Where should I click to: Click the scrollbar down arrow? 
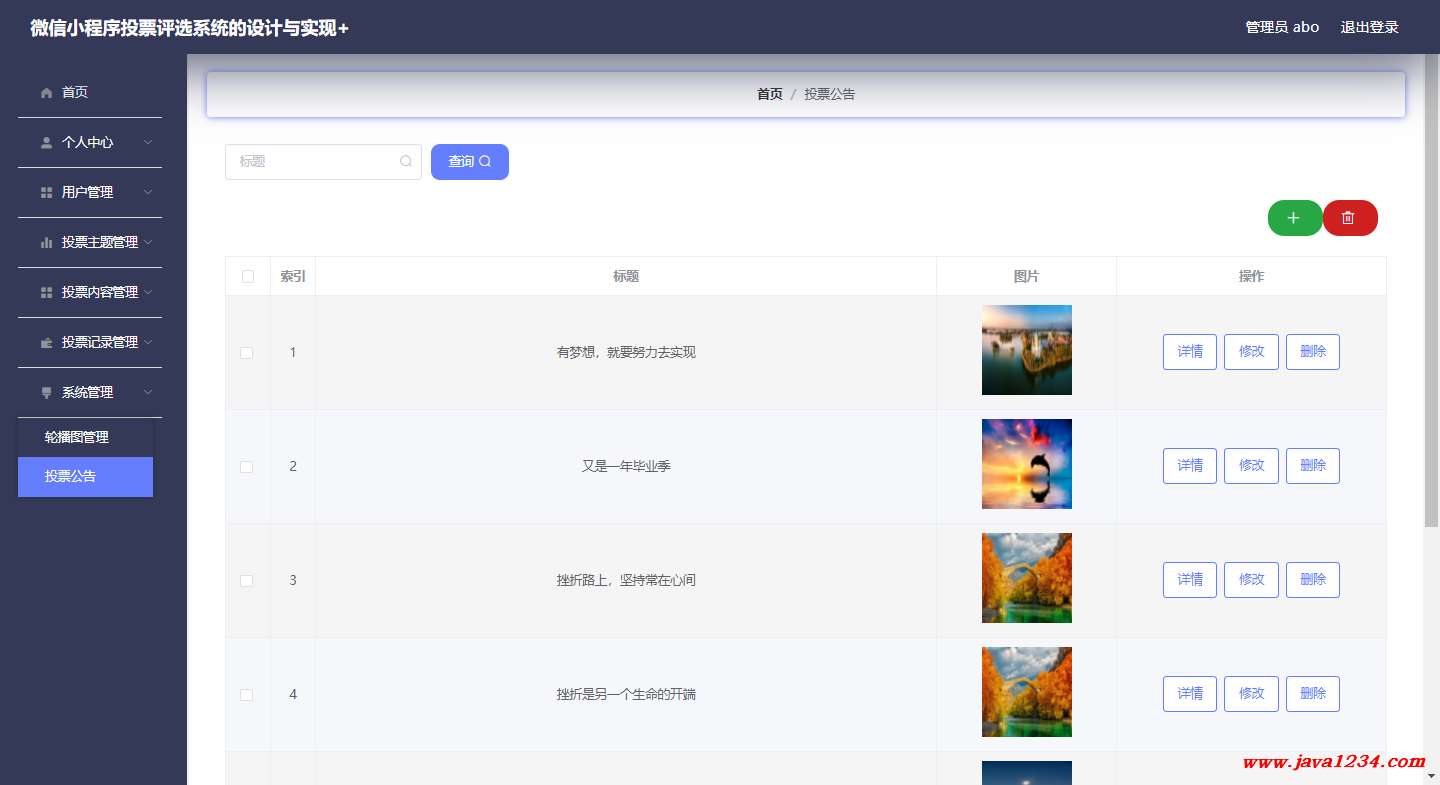tap(1431, 776)
